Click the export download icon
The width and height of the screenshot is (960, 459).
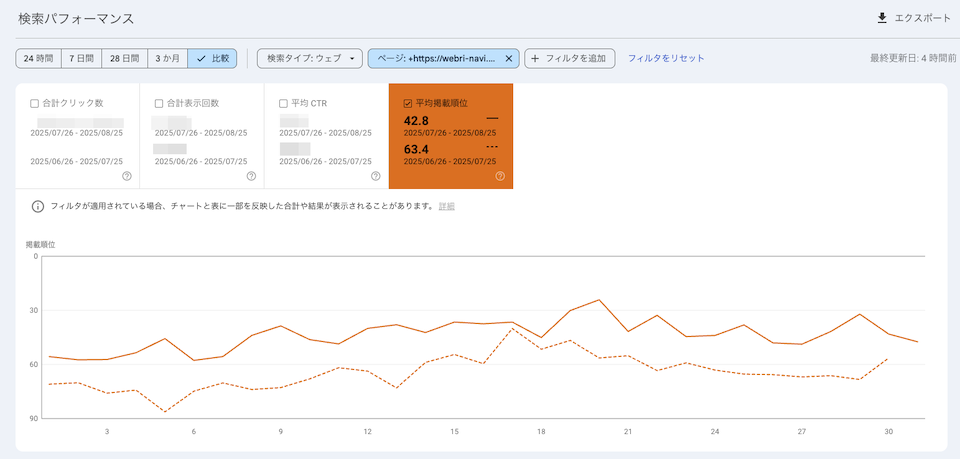[882, 18]
